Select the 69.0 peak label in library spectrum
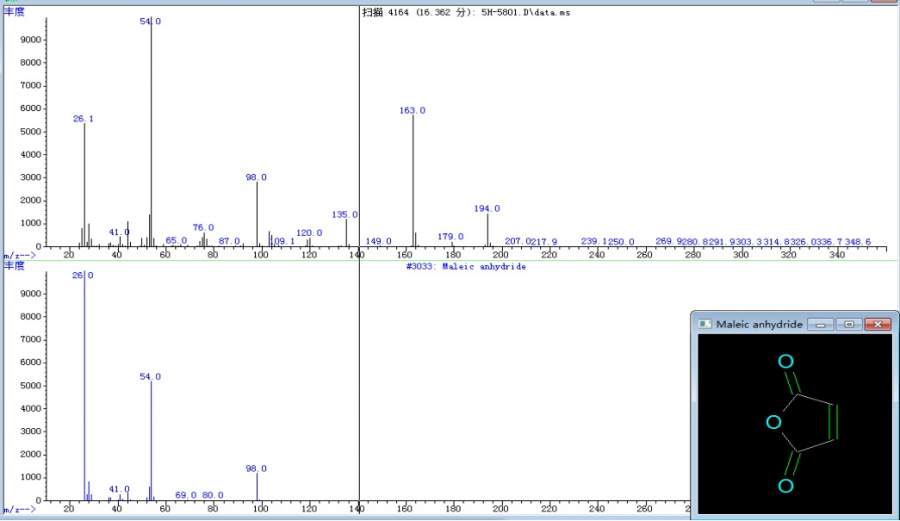Screen dimensions: 900x521 (186, 495)
